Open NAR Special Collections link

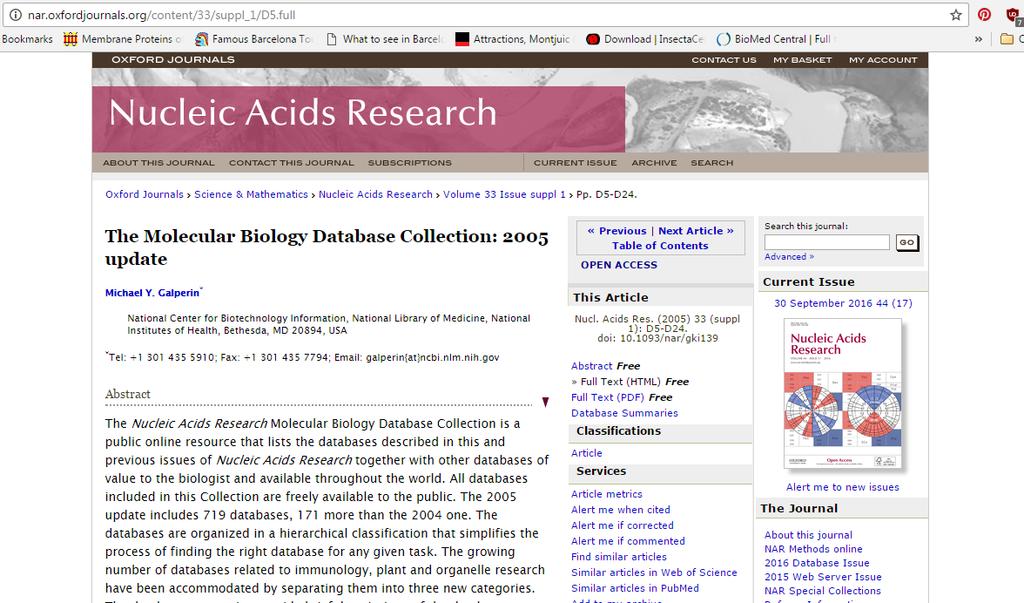tap(822, 591)
